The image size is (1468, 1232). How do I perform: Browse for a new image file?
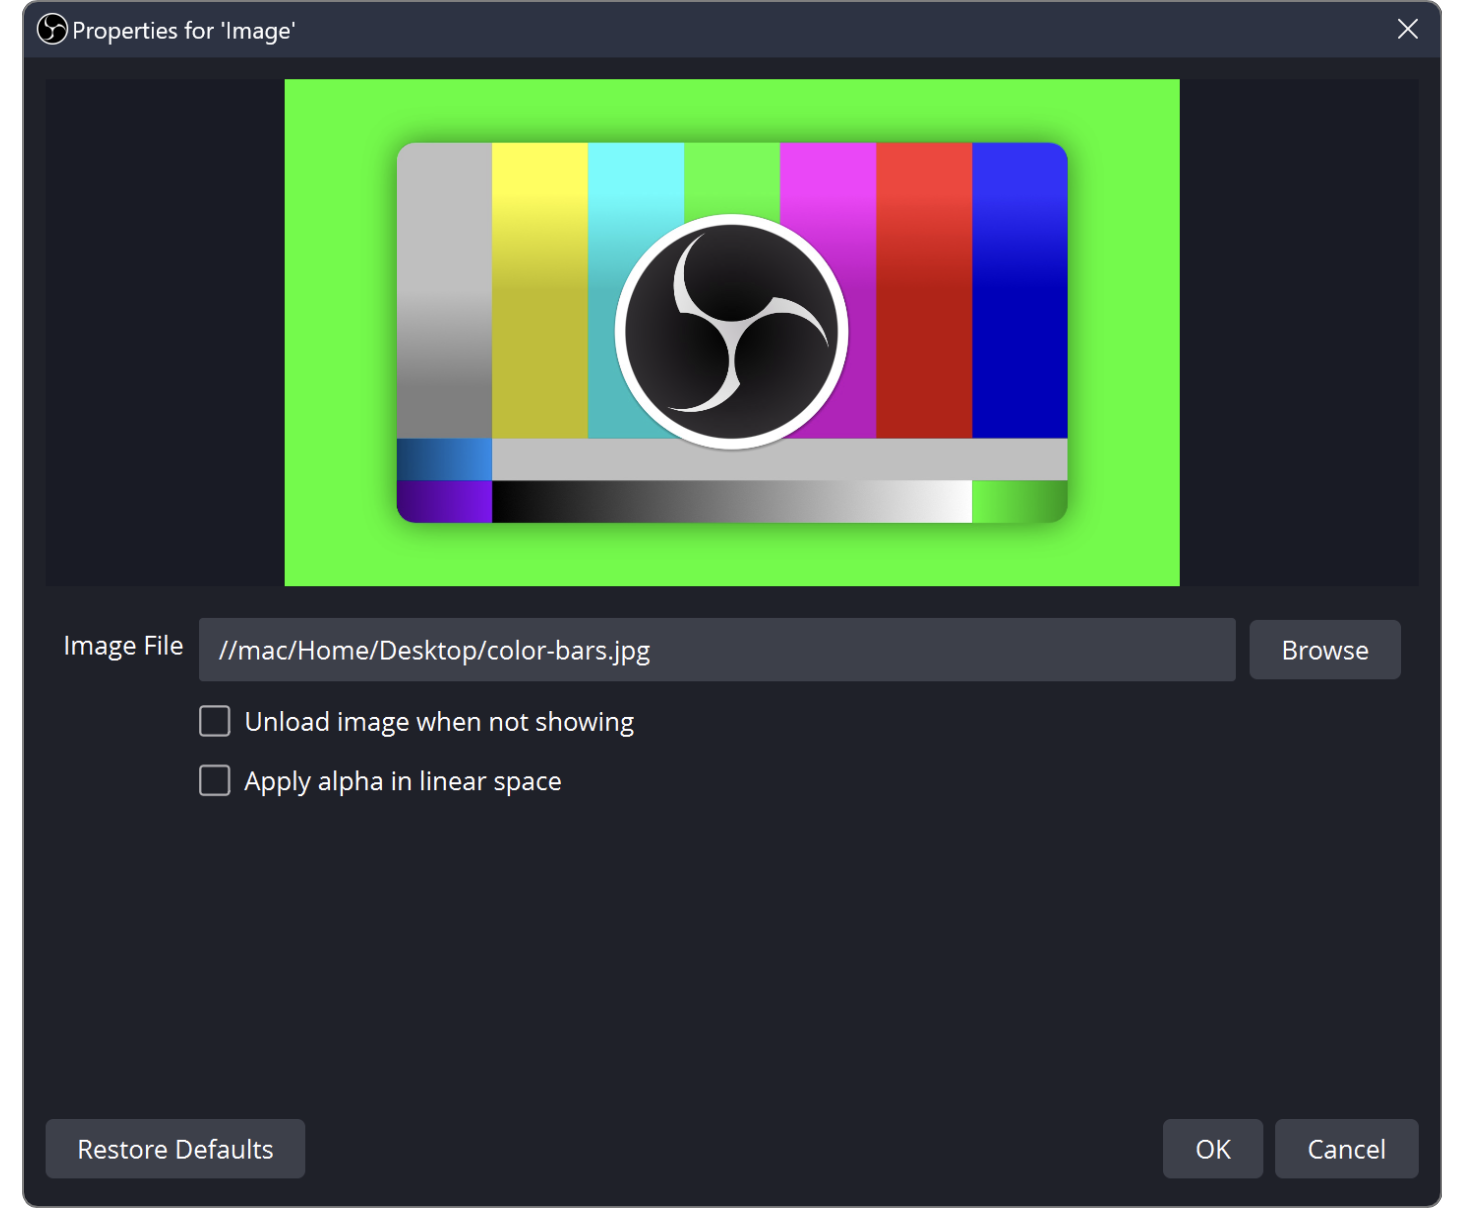pyautogui.click(x=1324, y=650)
